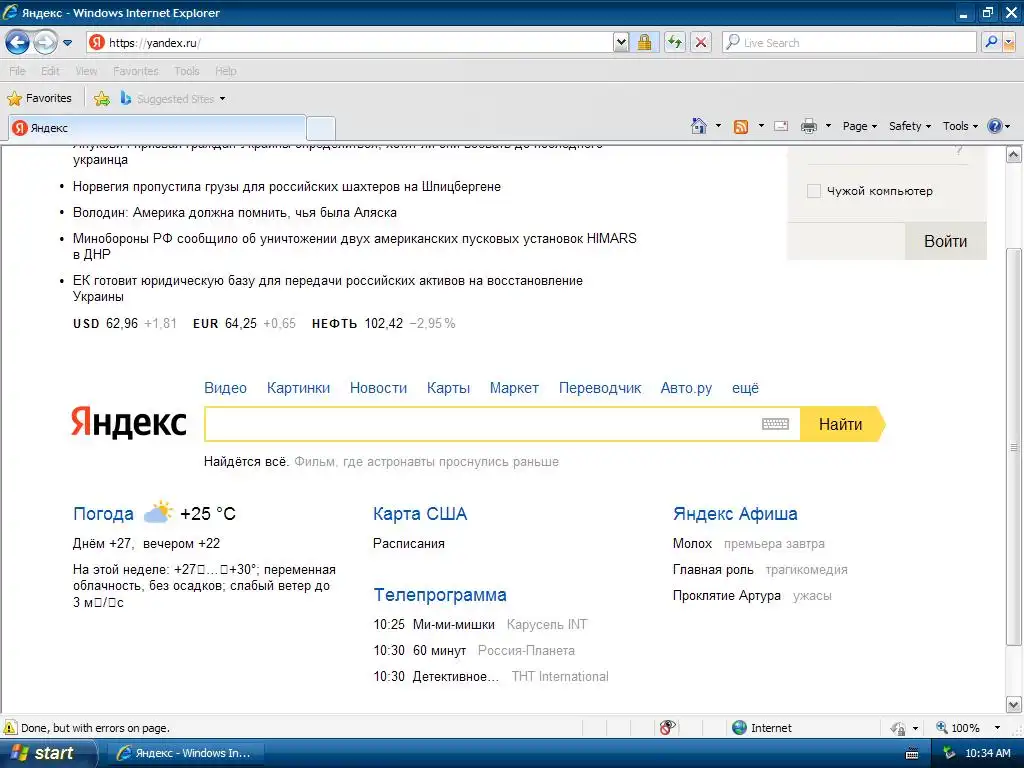1024x768 pixels.
Task: Click the RSS feeds icon
Action: 741,127
